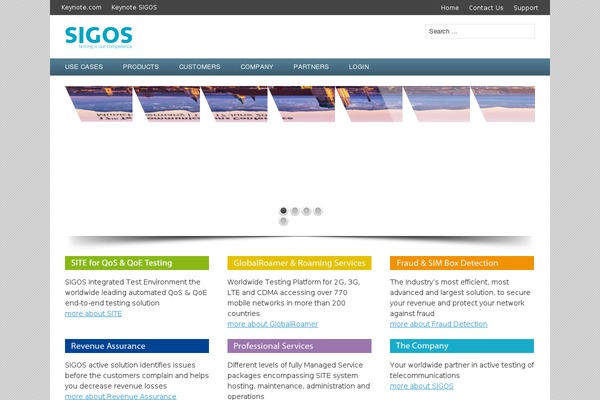Viewport: 600px width, 400px height.
Task: Go to Home in top bar
Action: tap(450, 8)
